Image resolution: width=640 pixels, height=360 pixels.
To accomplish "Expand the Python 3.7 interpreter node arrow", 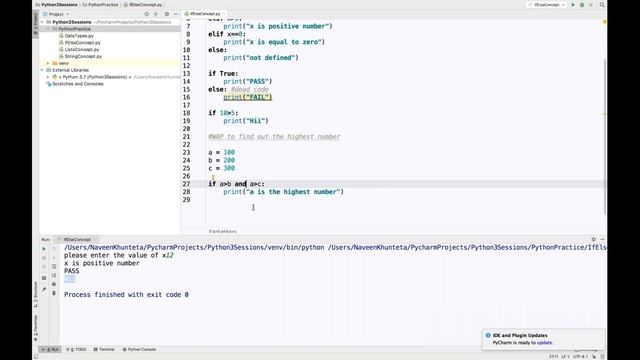I will [48, 77].
